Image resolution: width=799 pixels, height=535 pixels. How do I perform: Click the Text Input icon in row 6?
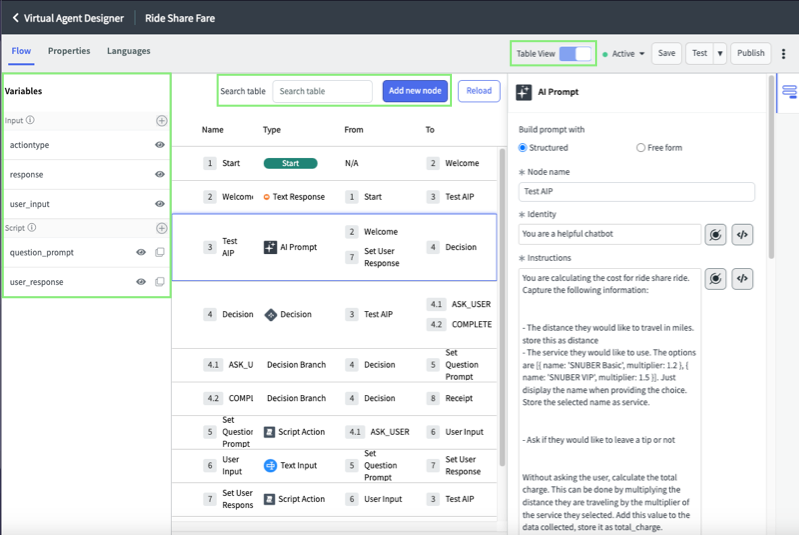[270, 466]
